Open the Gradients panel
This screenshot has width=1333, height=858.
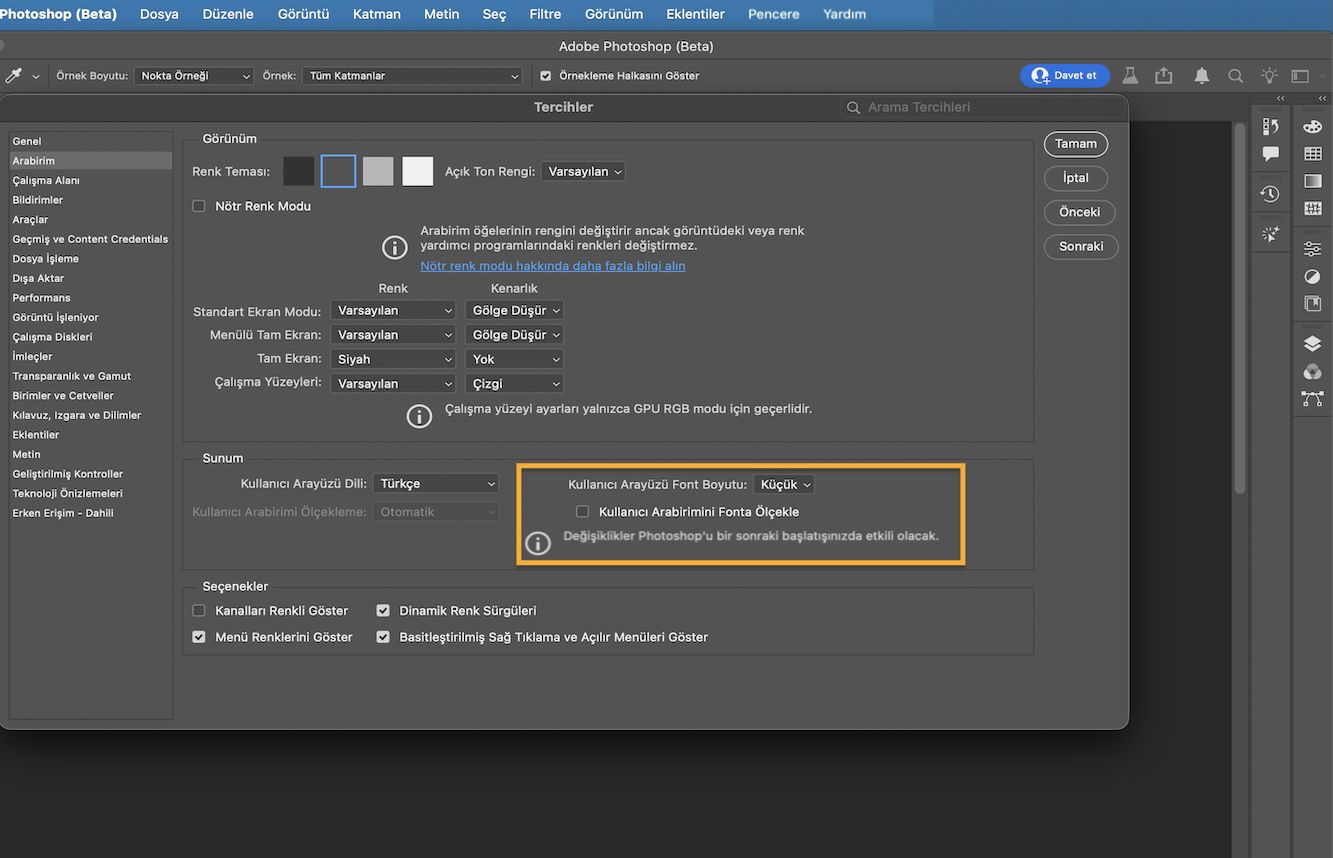pos(1313,181)
